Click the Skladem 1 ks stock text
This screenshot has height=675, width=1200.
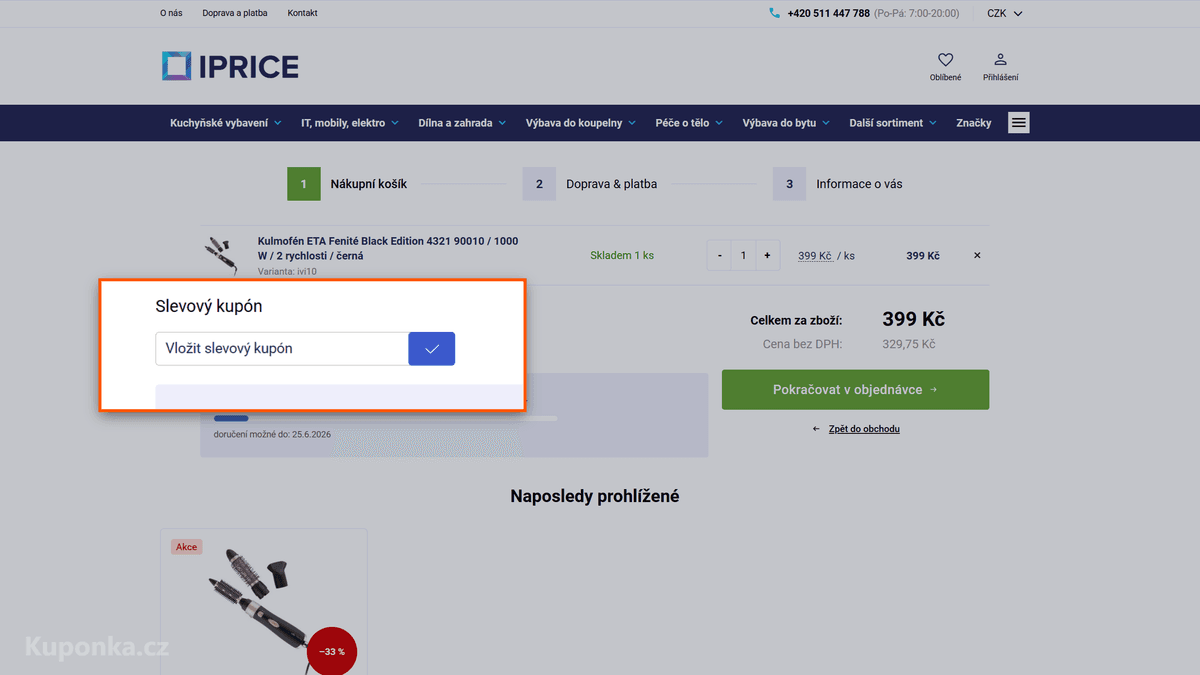click(x=622, y=256)
